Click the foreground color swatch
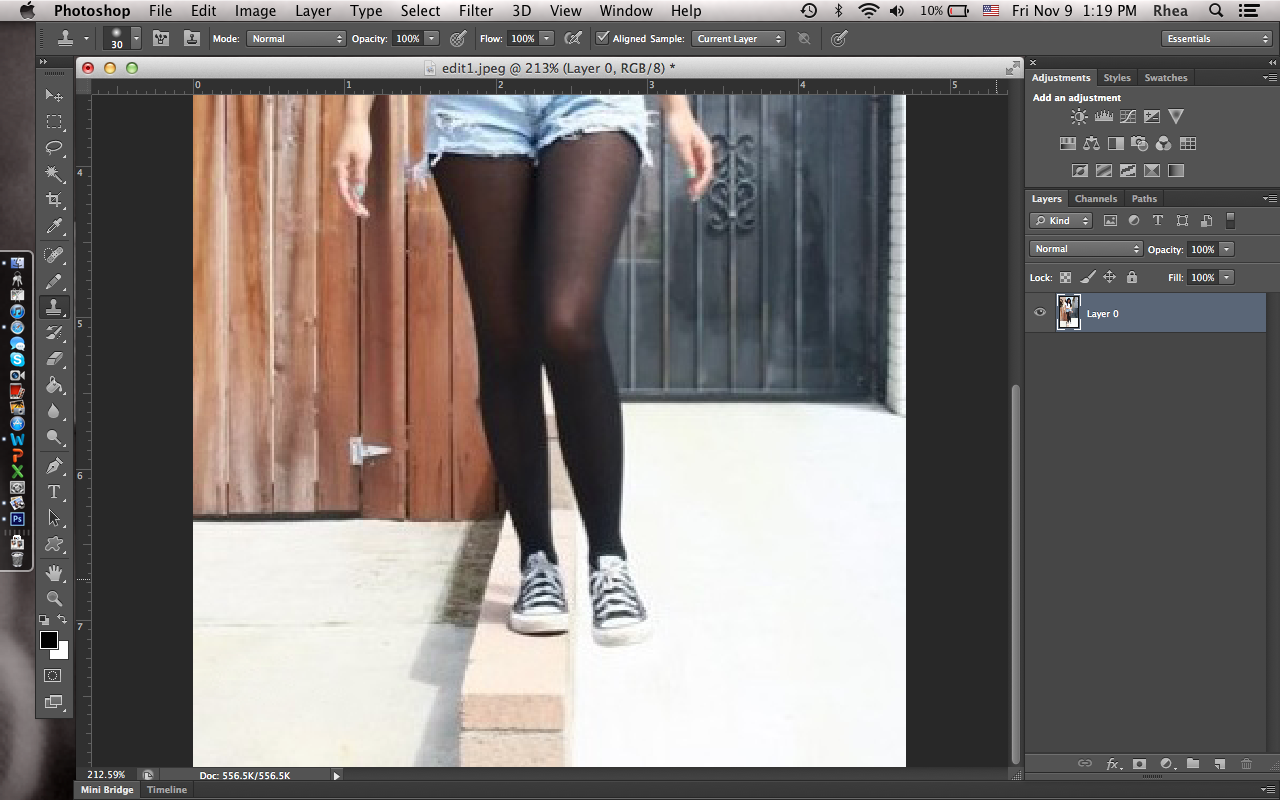Image resolution: width=1280 pixels, height=800 pixels. pos(49,641)
